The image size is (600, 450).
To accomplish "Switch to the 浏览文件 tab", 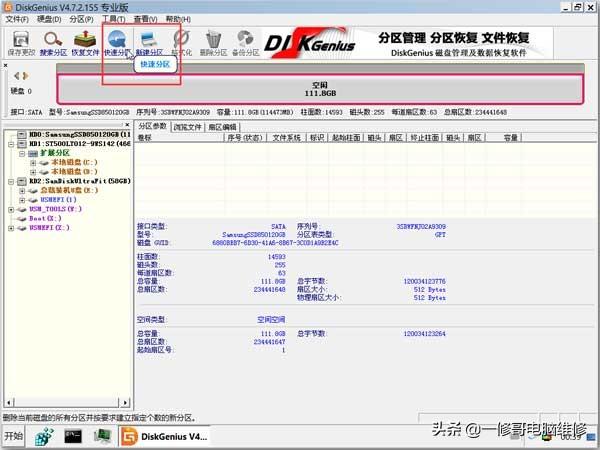I will coord(188,127).
